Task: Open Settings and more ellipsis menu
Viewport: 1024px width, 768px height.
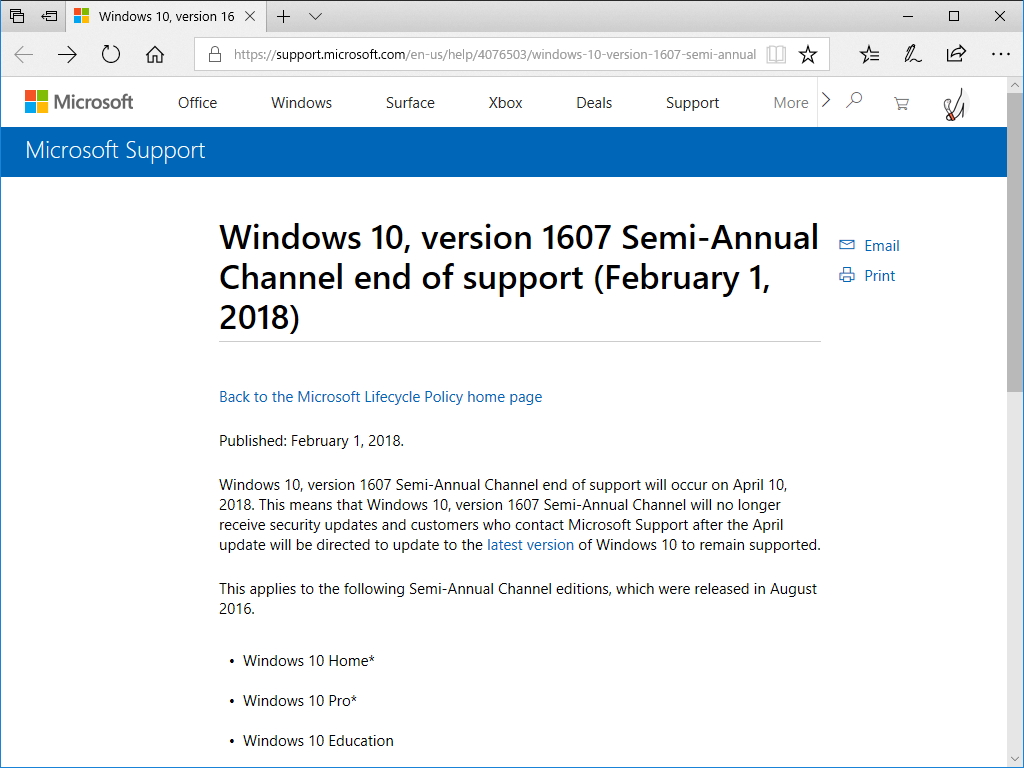Action: 1000,55
